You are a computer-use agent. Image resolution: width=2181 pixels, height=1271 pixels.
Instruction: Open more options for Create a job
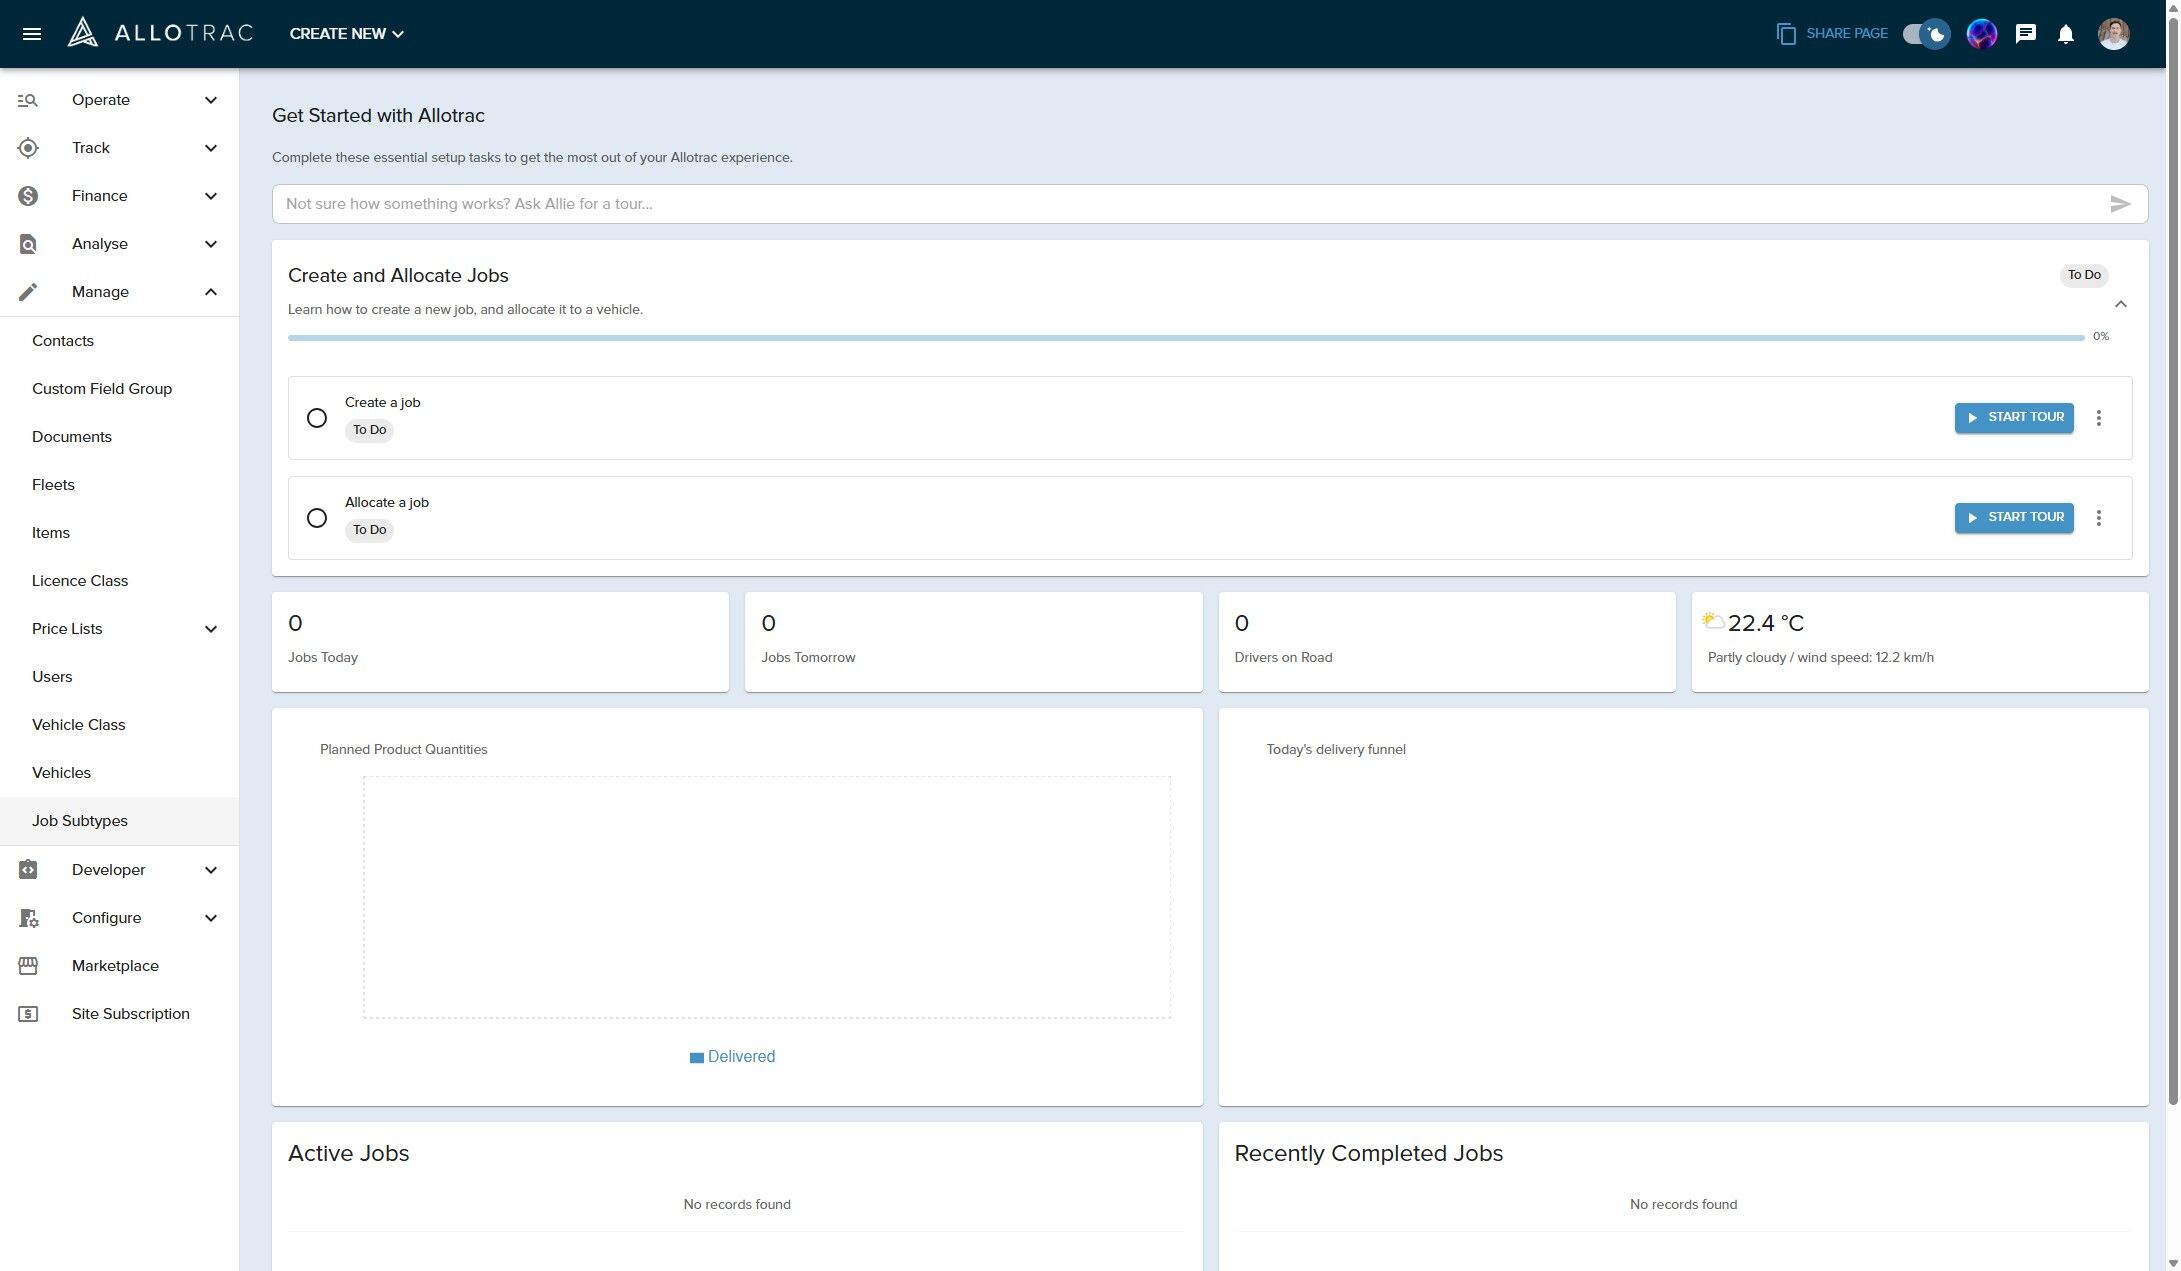pyautogui.click(x=2098, y=418)
